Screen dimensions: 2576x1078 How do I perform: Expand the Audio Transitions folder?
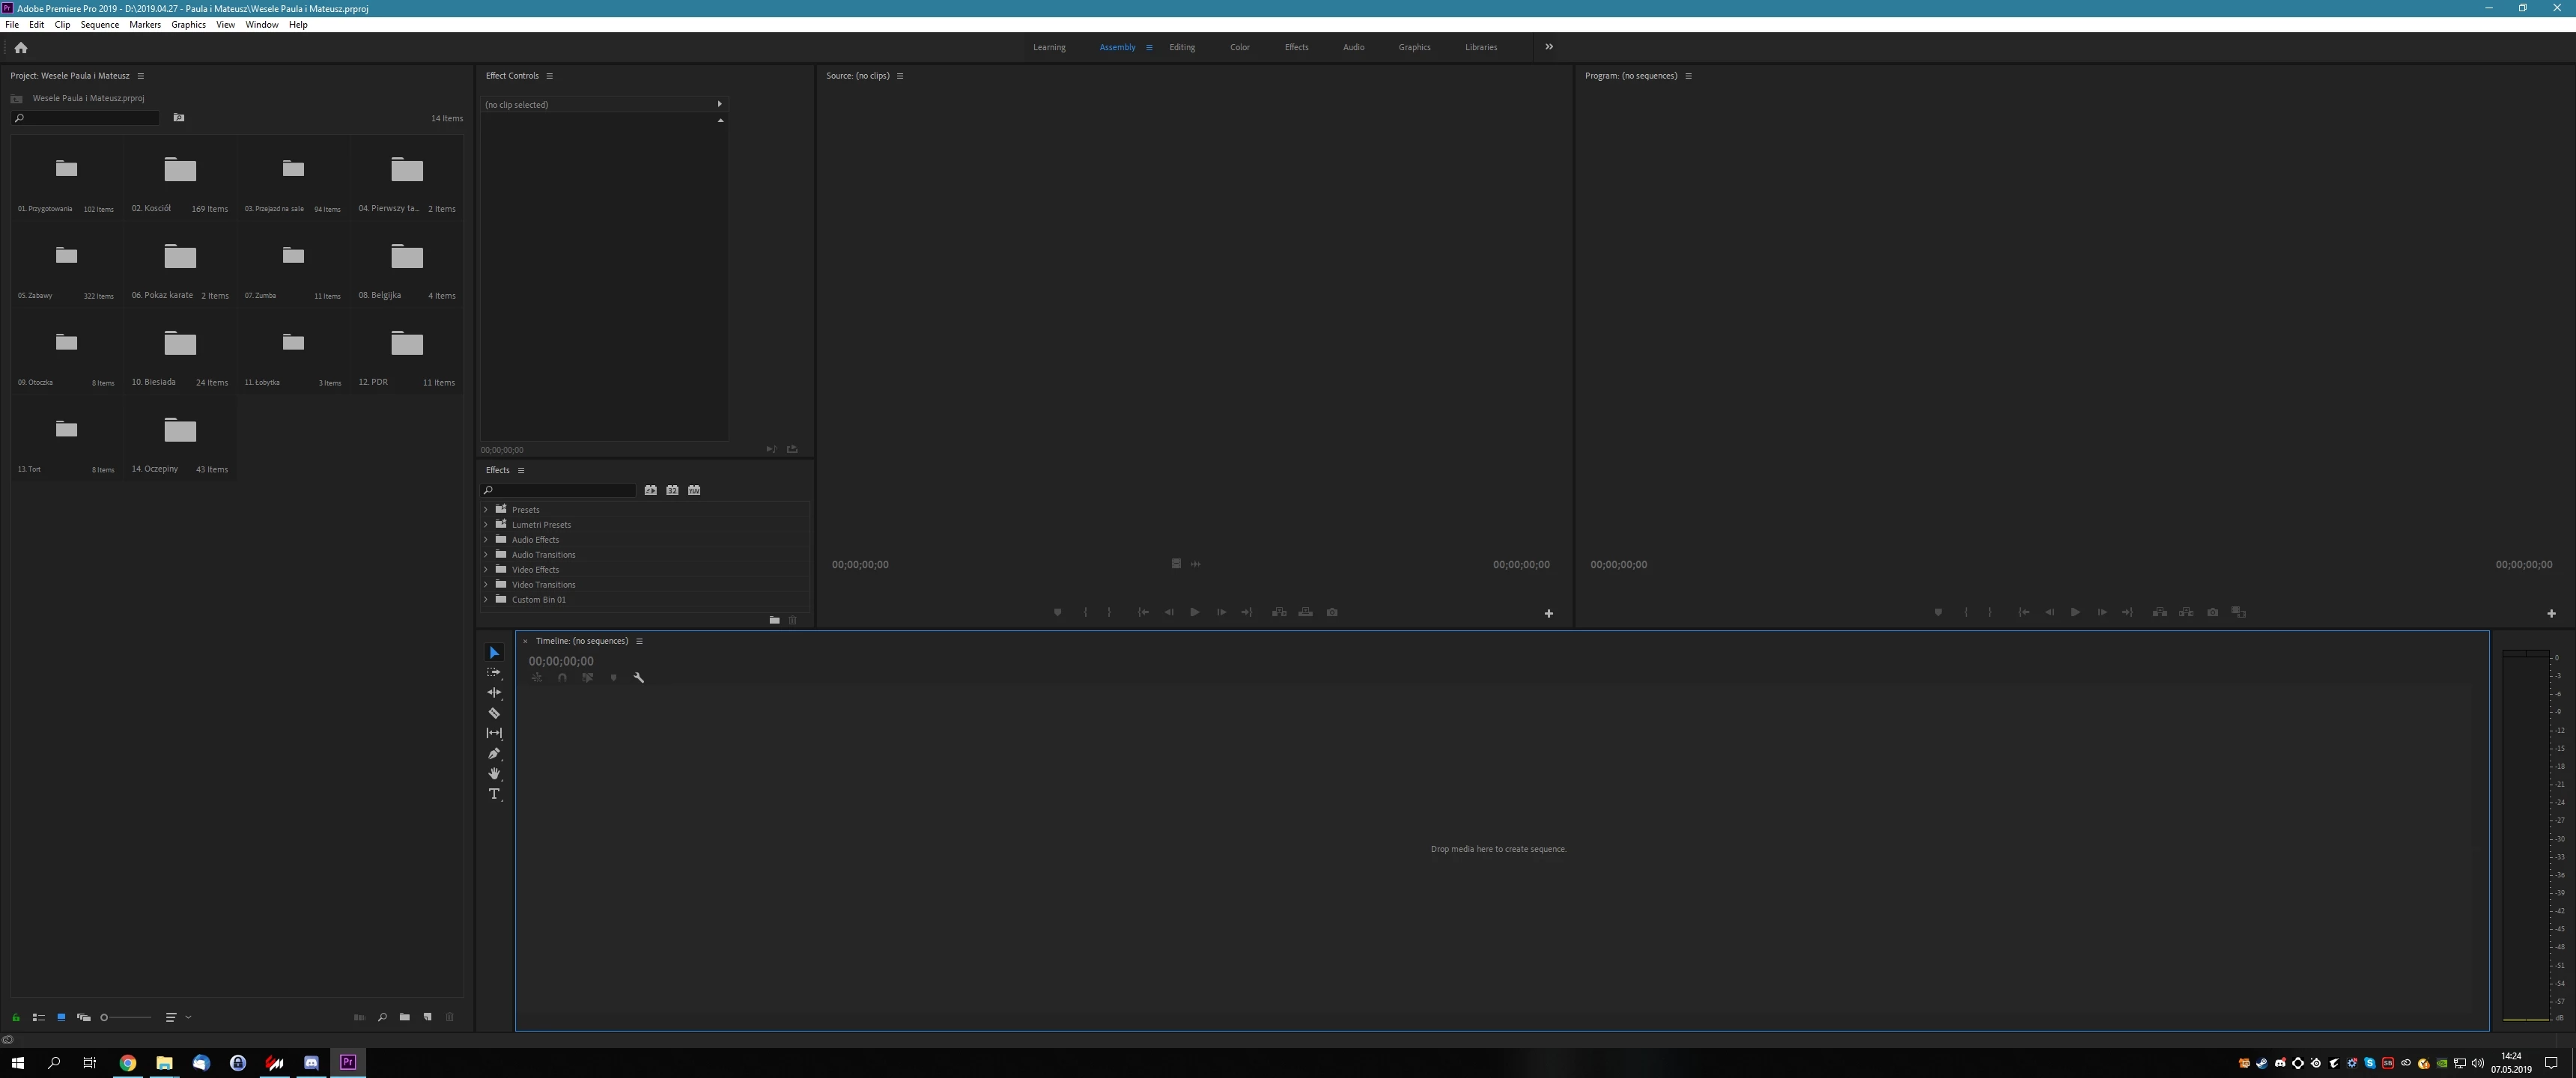[486, 555]
